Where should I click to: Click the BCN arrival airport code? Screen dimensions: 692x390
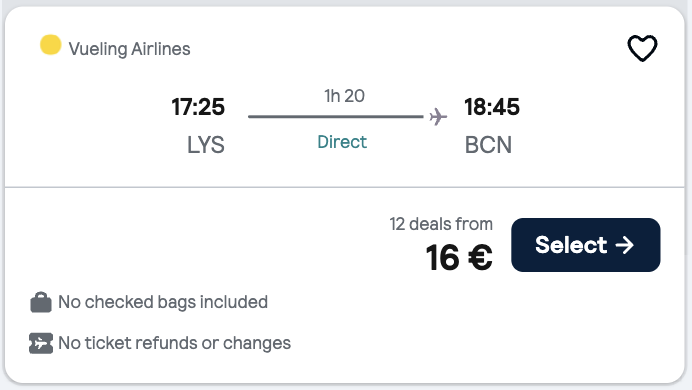pyautogui.click(x=488, y=145)
